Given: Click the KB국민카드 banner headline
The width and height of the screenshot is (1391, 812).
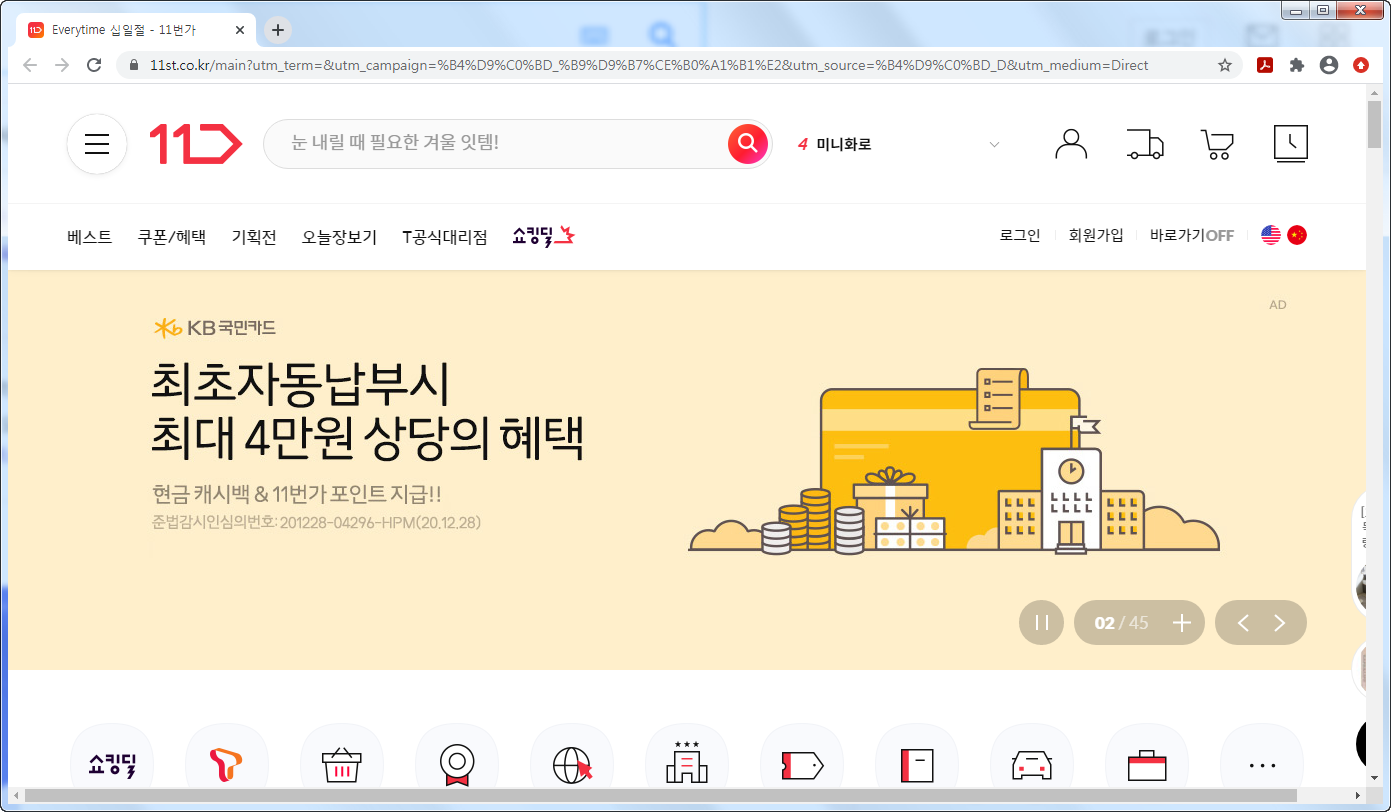Looking at the screenshot, I should [x=367, y=411].
